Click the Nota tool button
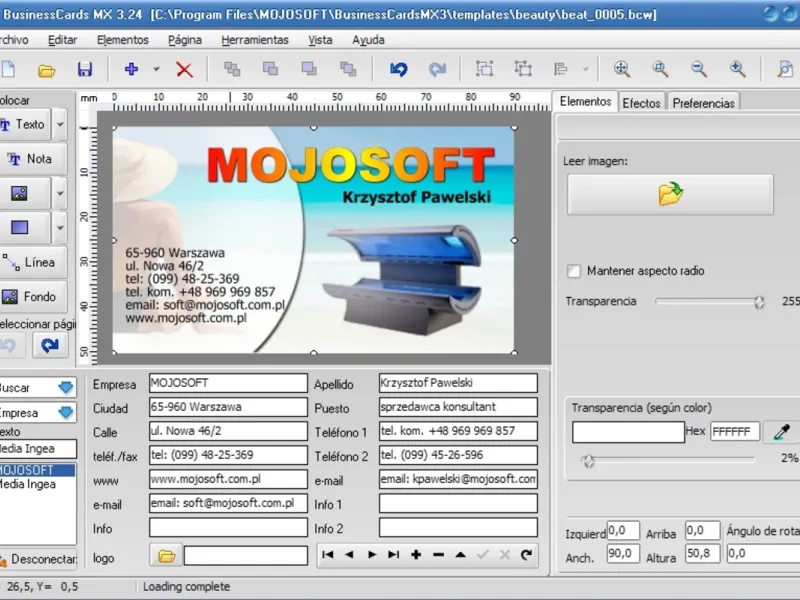 click(33, 159)
